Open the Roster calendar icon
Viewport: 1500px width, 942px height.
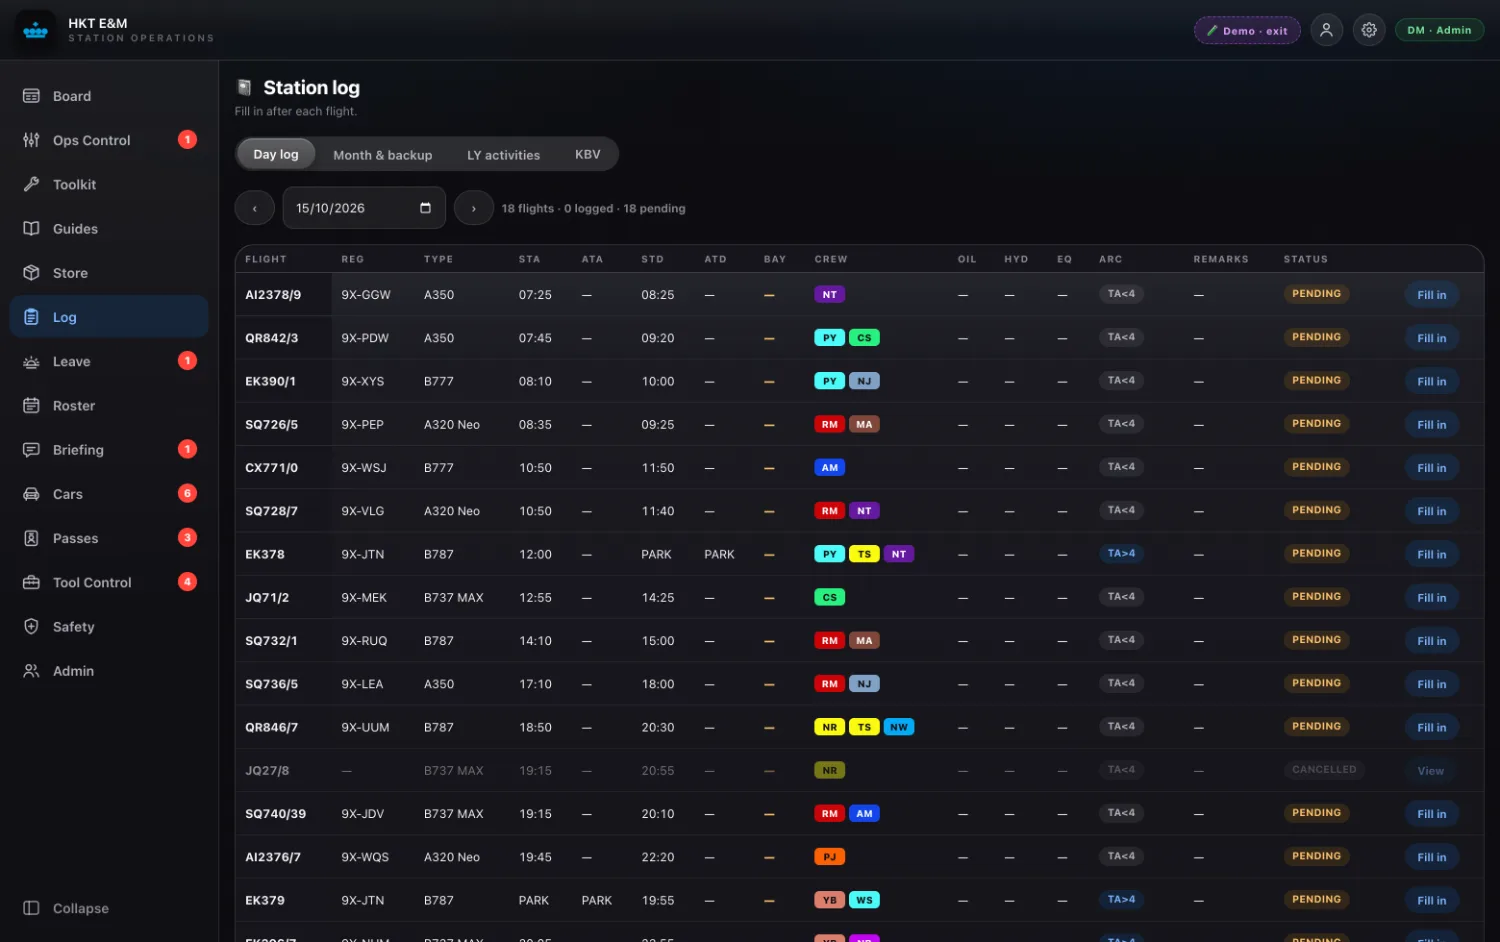[x=31, y=406]
